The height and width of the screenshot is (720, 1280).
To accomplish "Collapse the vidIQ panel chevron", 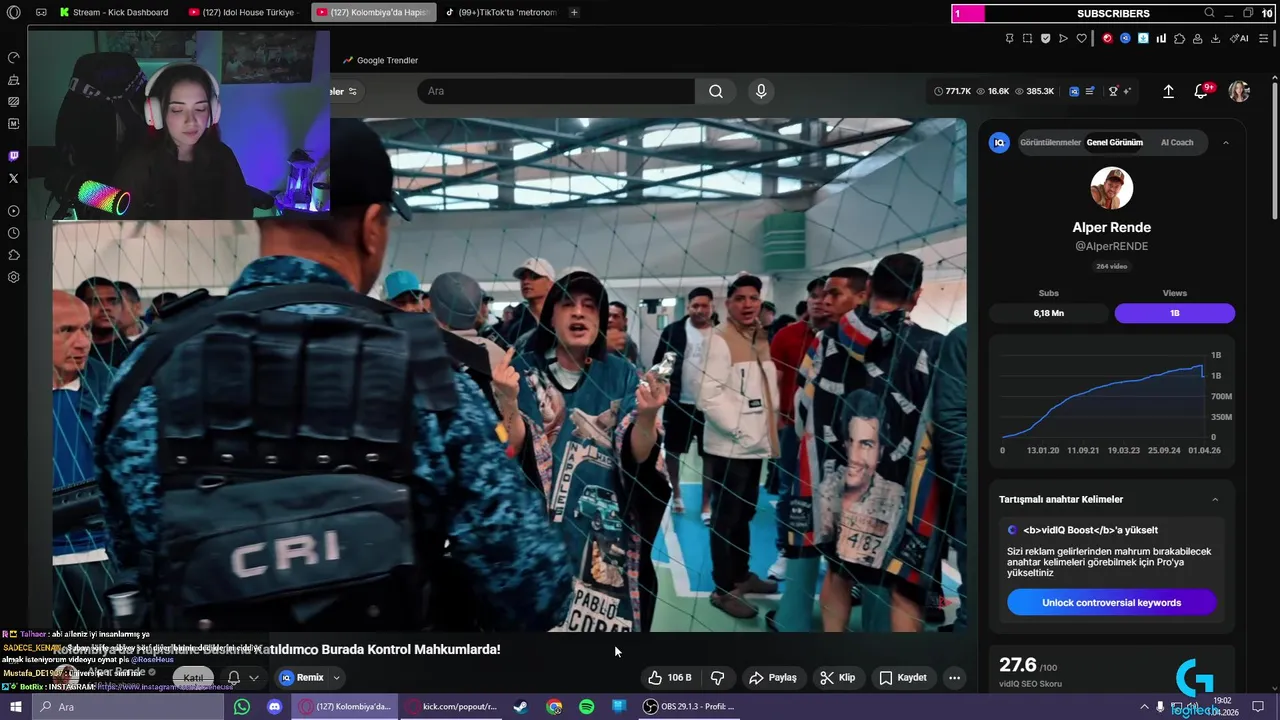I will tap(1226, 143).
